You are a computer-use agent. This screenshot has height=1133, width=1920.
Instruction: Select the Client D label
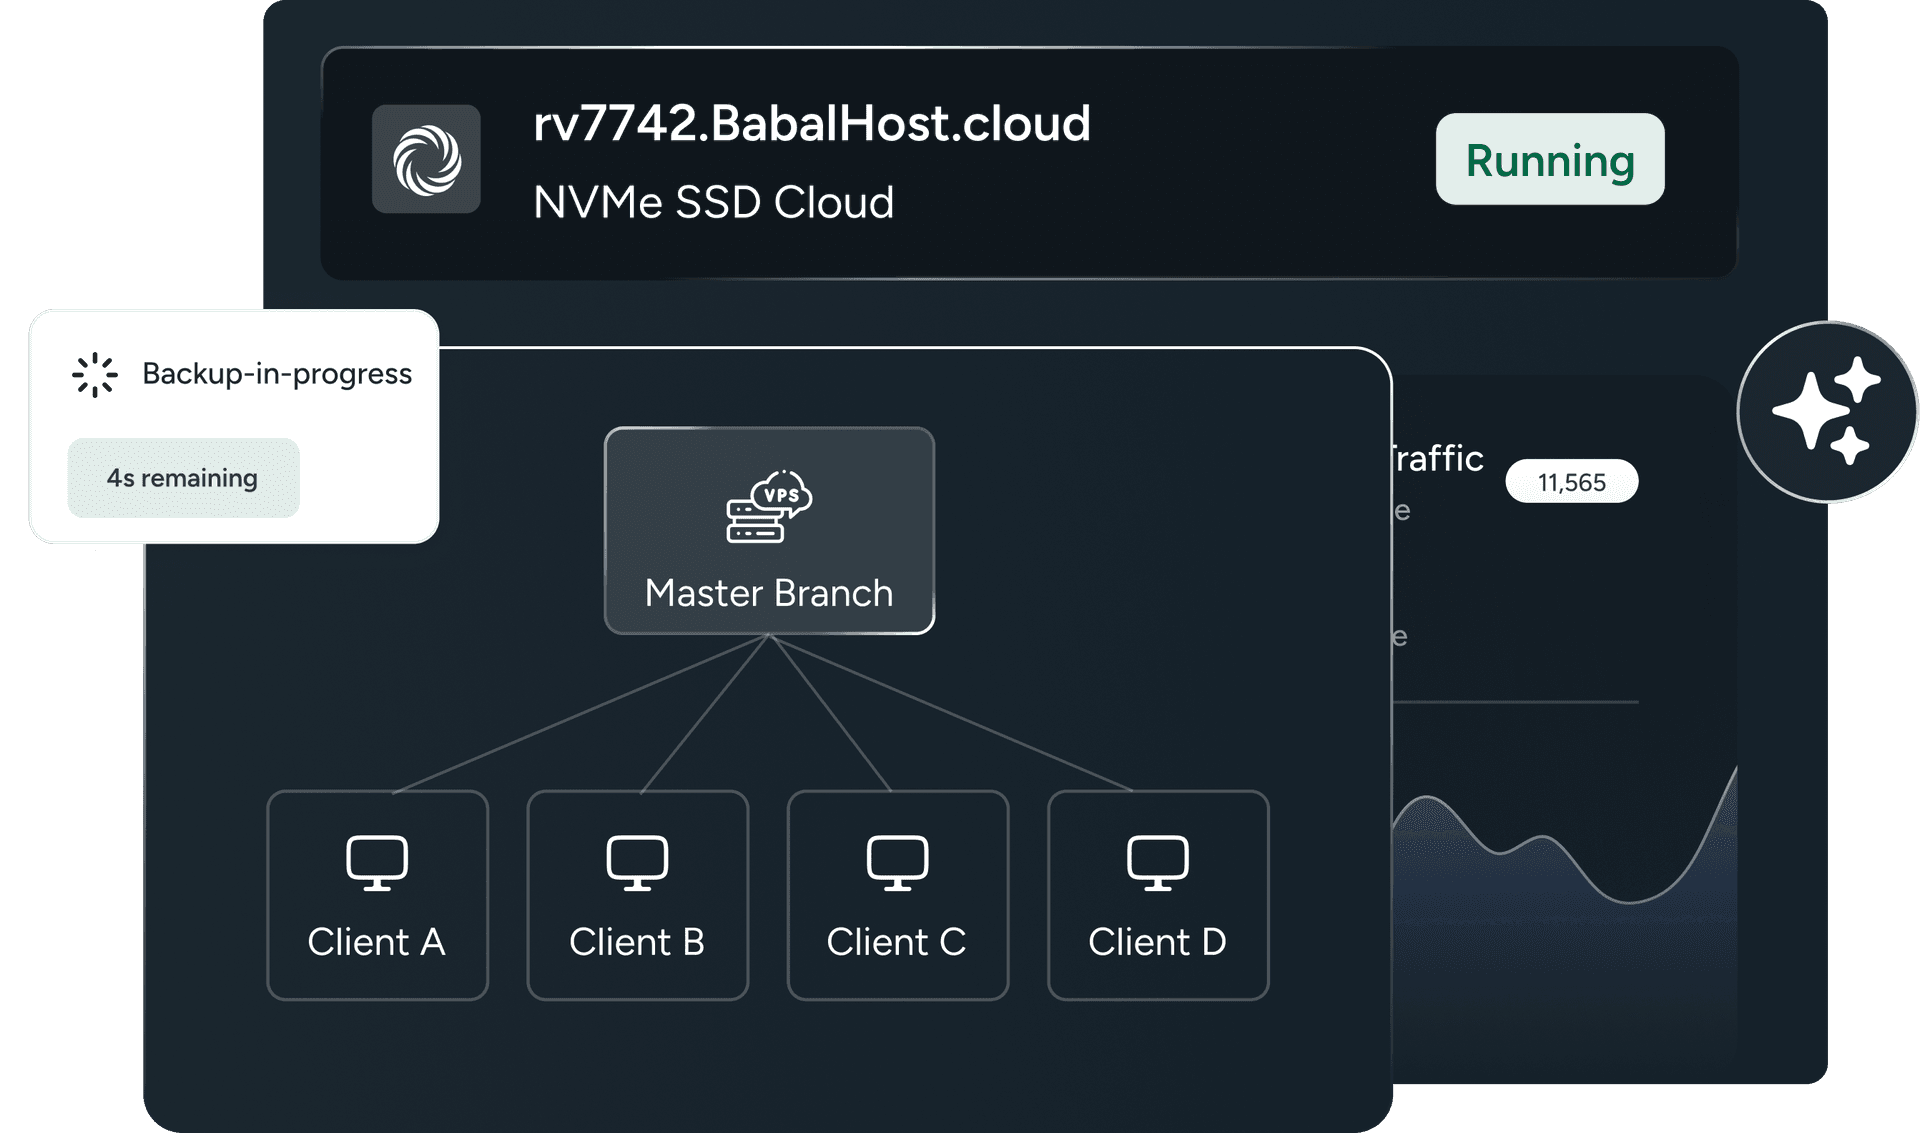click(x=1157, y=942)
